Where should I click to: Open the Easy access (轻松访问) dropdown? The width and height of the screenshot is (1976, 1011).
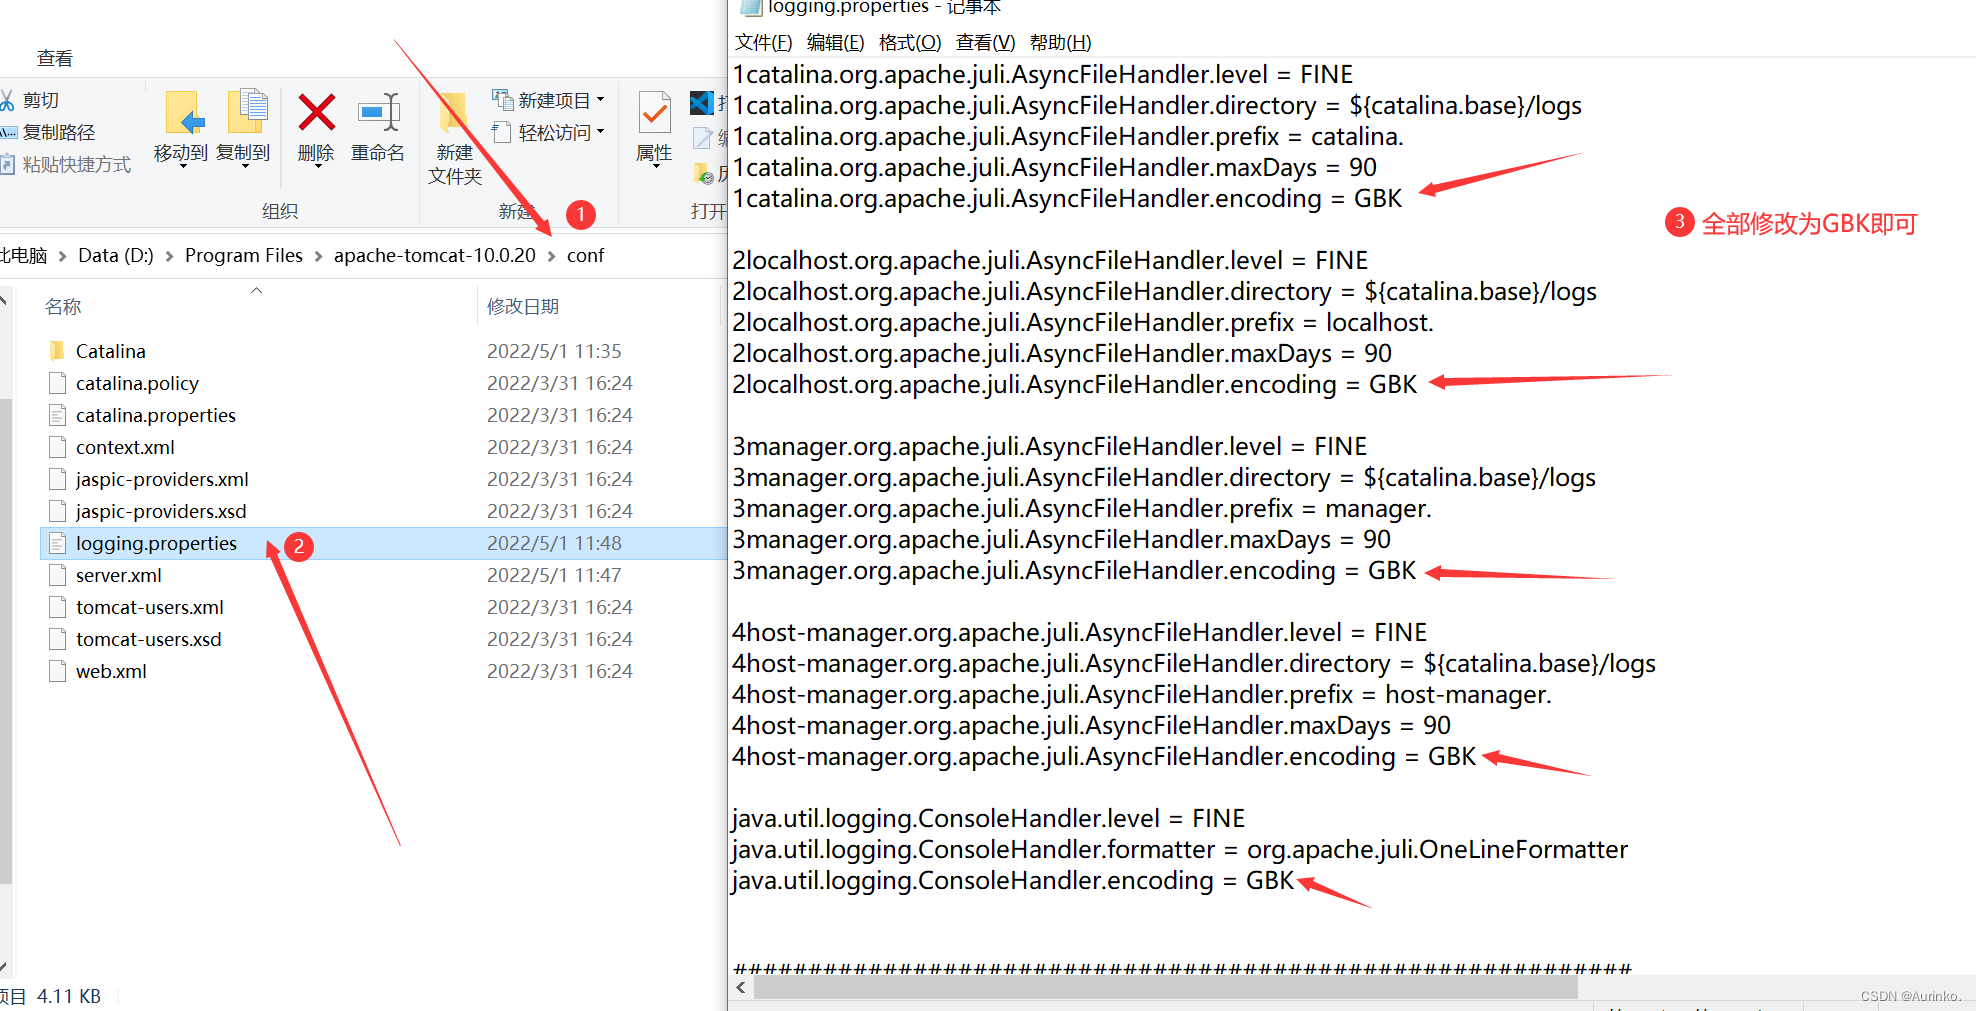click(548, 132)
